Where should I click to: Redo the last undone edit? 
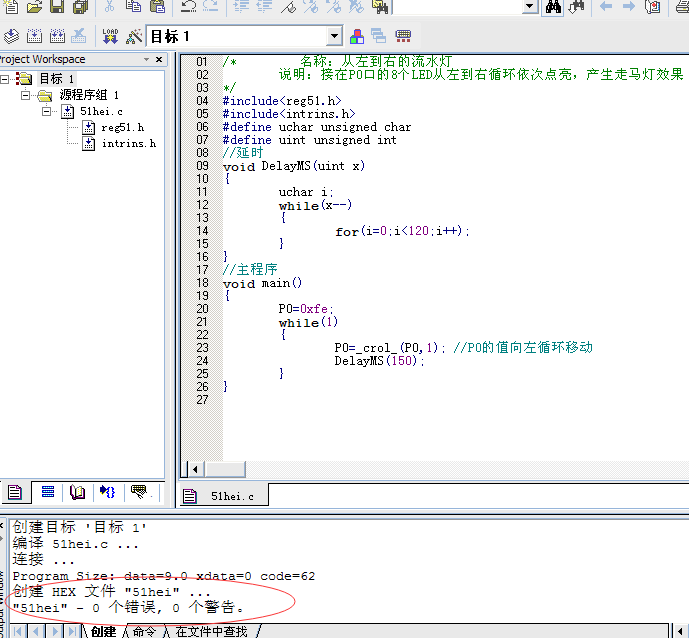tap(210, 6)
